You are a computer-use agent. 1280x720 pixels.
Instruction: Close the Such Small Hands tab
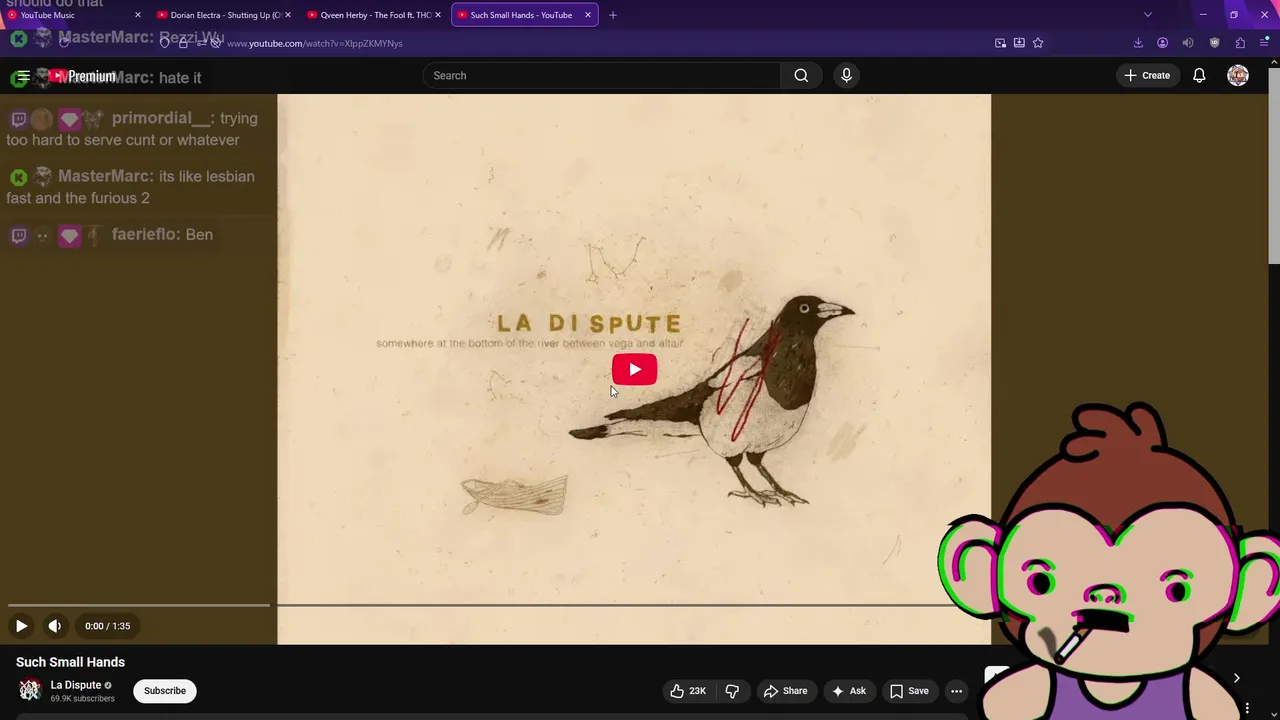[587, 15]
